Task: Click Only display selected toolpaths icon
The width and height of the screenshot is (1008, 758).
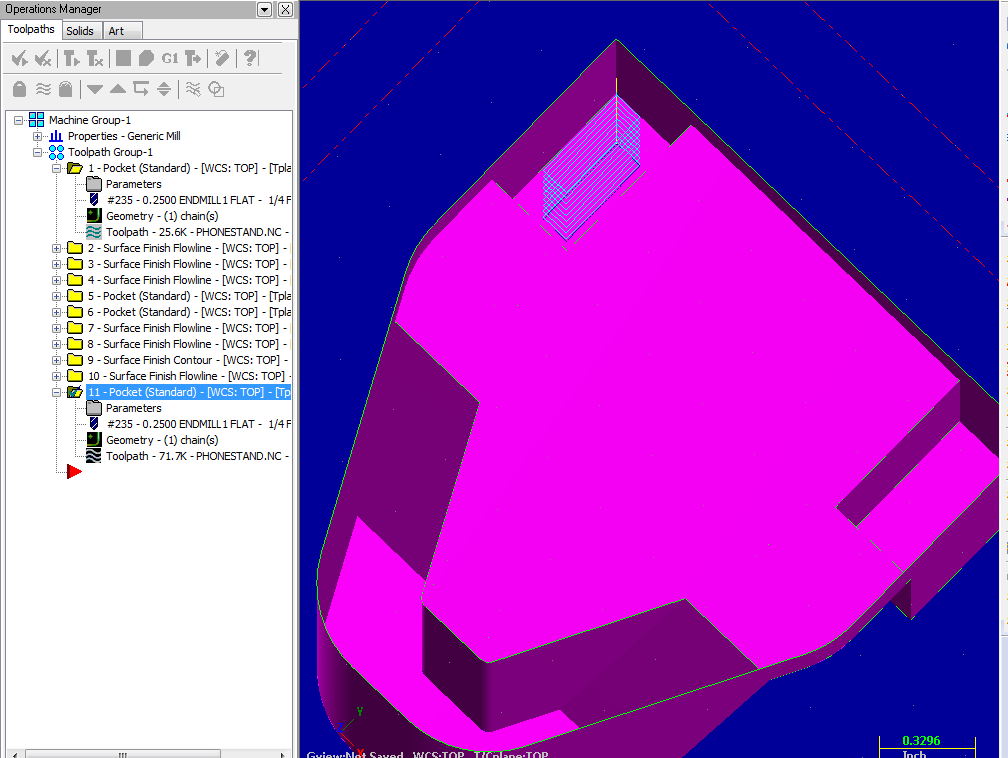Action: [x=193, y=90]
